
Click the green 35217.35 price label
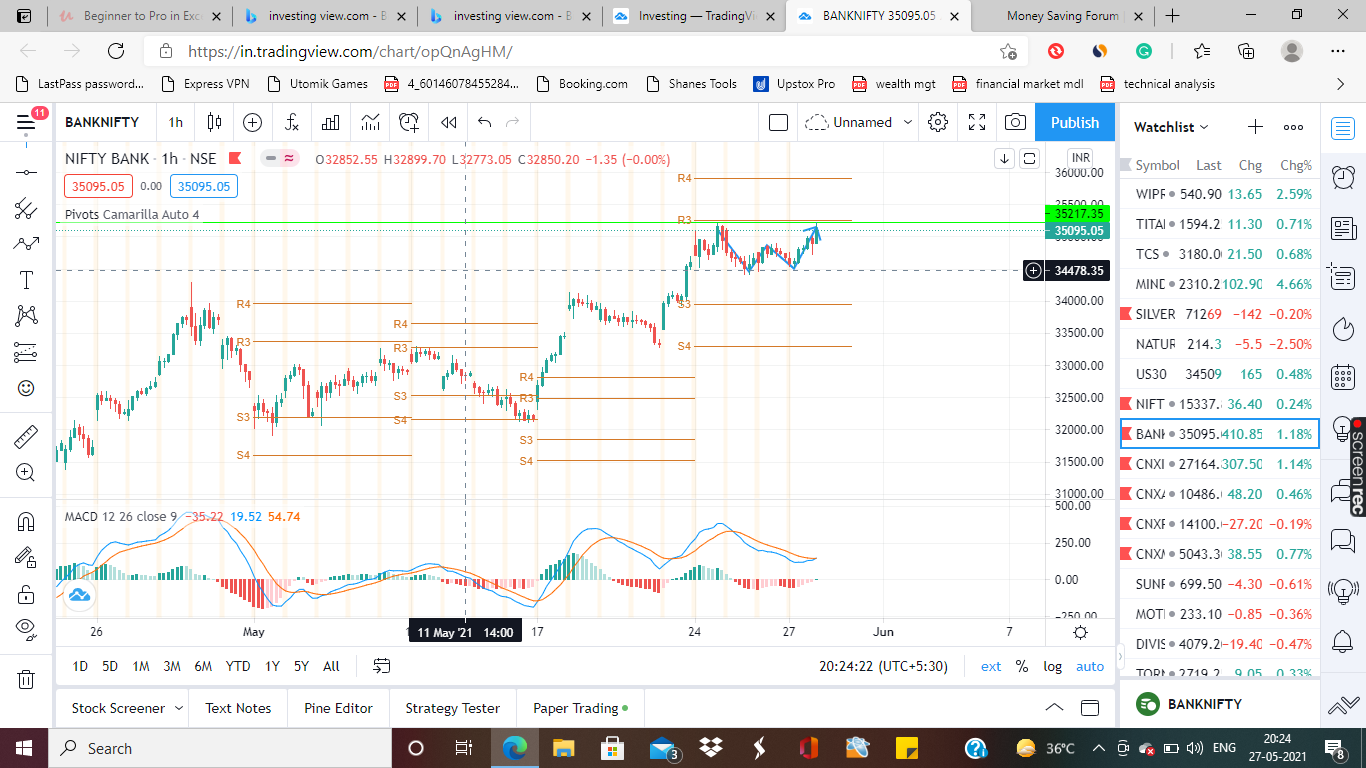click(x=1077, y=213)
